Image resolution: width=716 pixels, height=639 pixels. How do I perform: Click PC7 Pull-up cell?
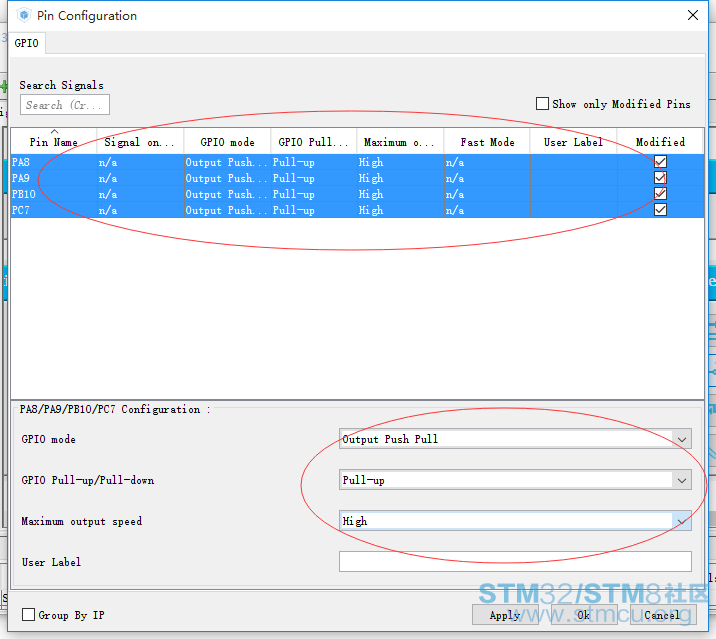(x=314, y=210)
